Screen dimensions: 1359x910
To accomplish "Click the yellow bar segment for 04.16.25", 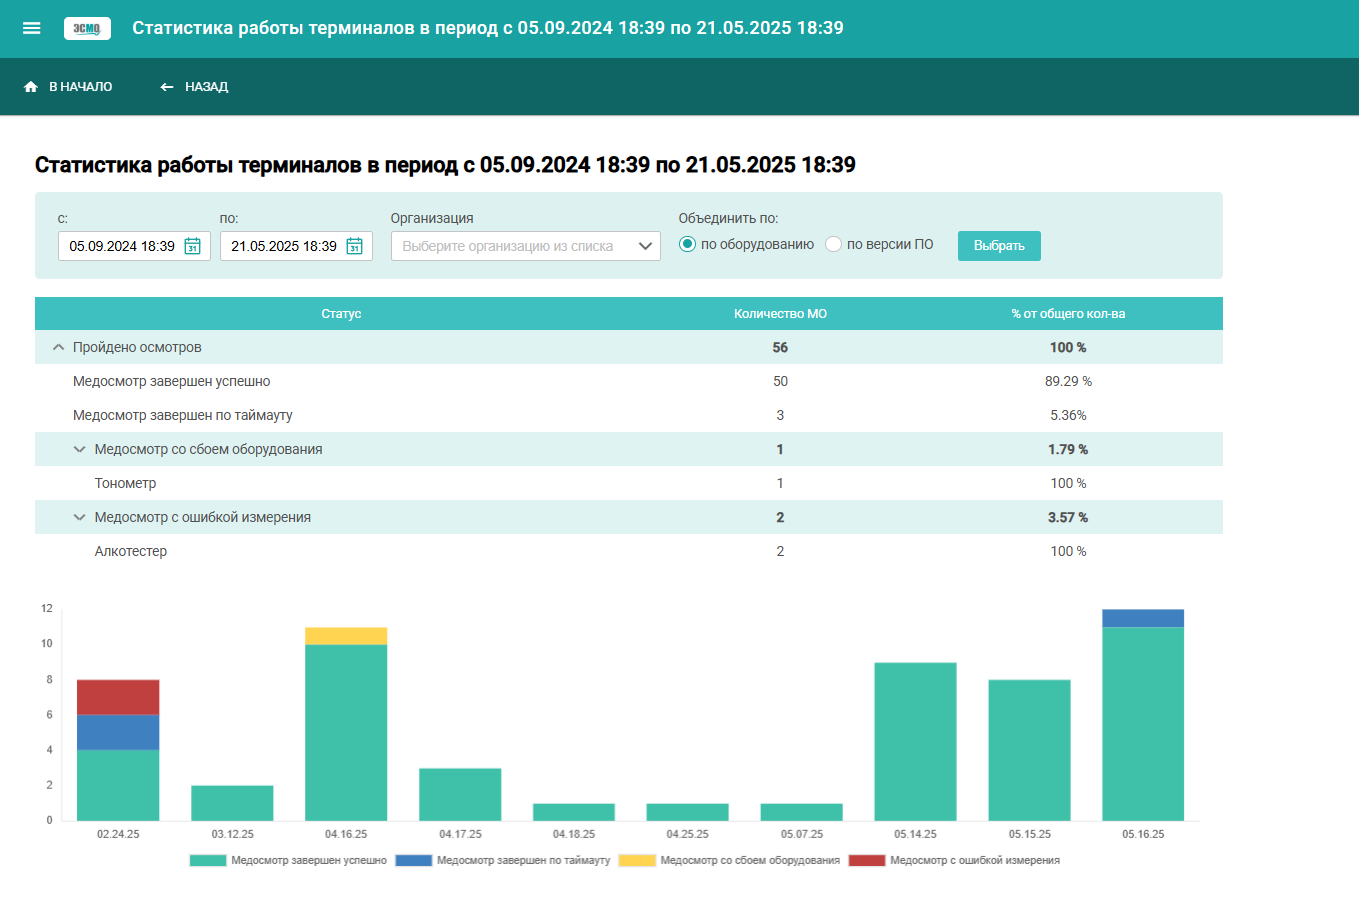I will (346, 636).
